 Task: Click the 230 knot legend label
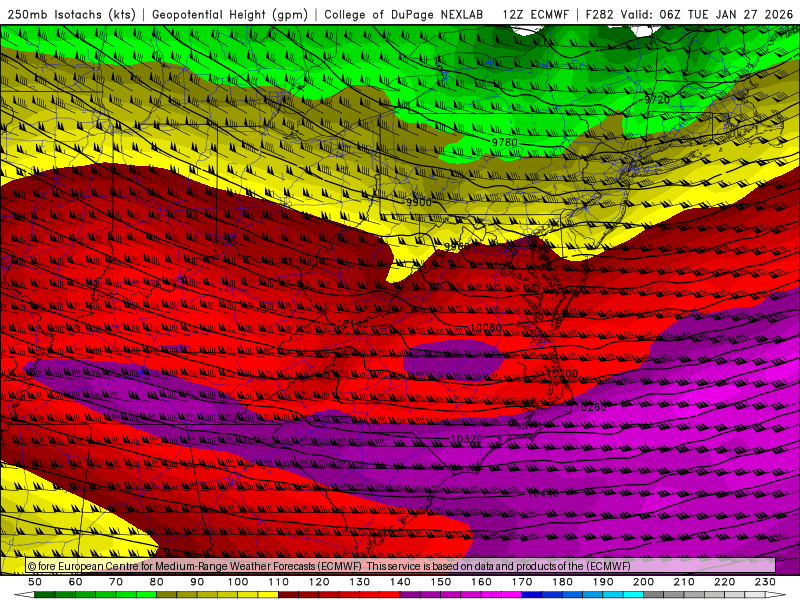point(765,582)
